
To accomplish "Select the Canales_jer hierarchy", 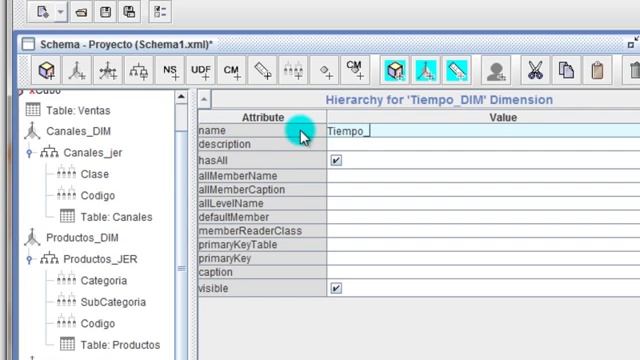I will point(93,153).
